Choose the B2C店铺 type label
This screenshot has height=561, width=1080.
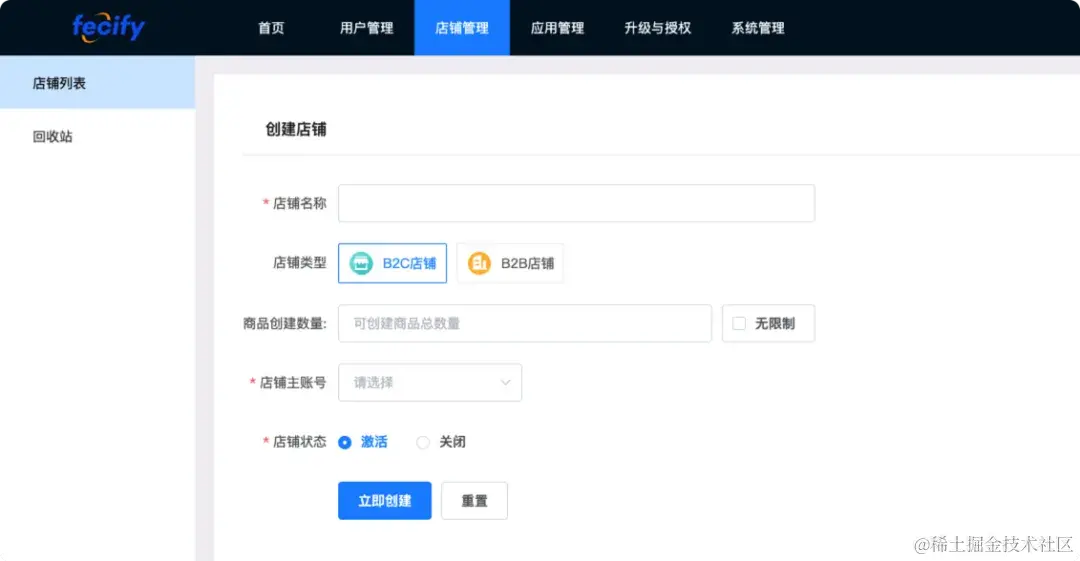point(409,263)
